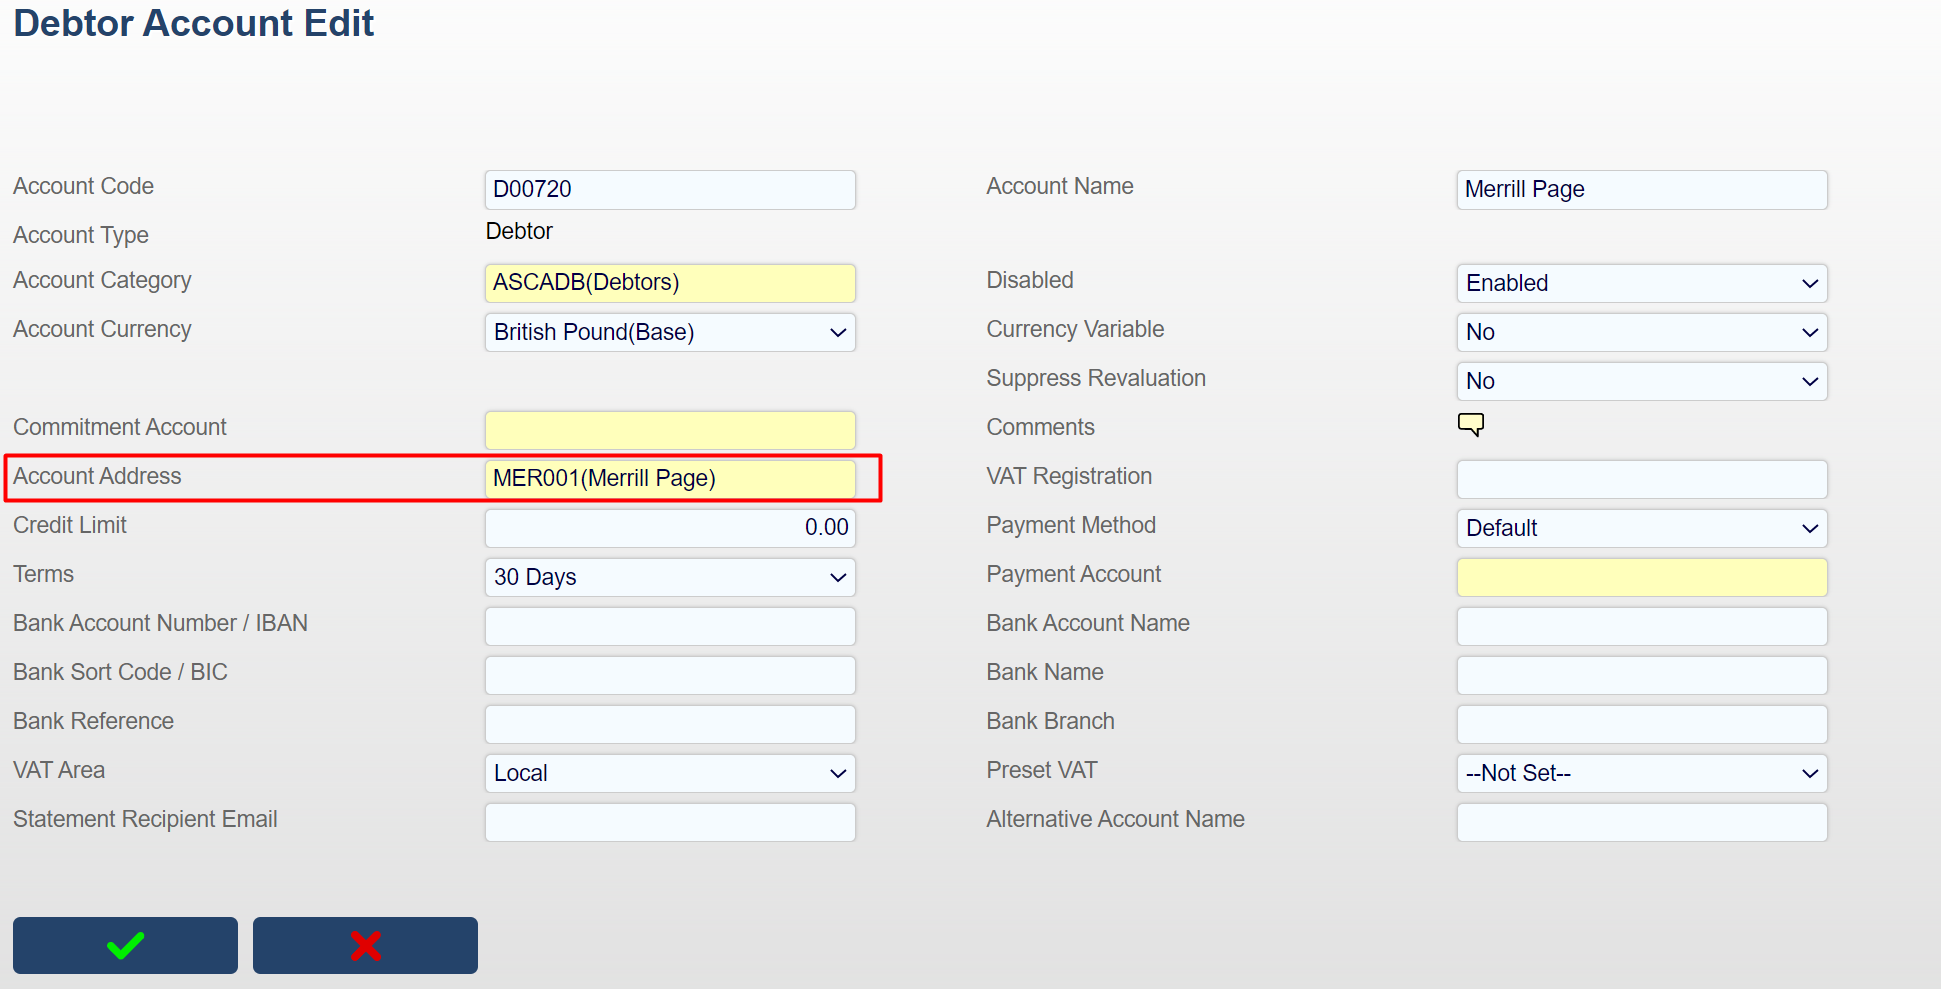Open the Account Currency dropdown
This screenshot has height=989, width=1941.
pos(669,332)
